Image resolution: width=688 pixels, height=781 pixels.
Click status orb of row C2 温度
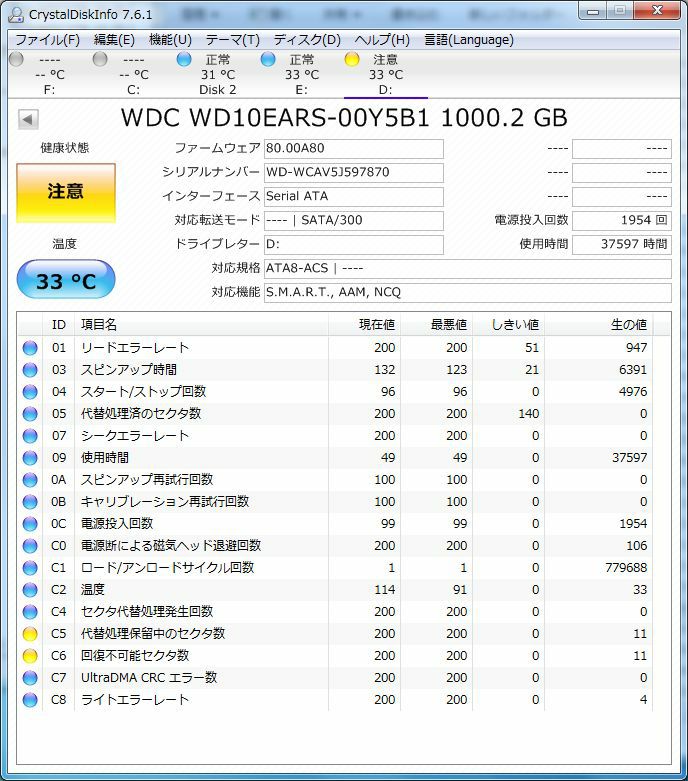point(30,590)
